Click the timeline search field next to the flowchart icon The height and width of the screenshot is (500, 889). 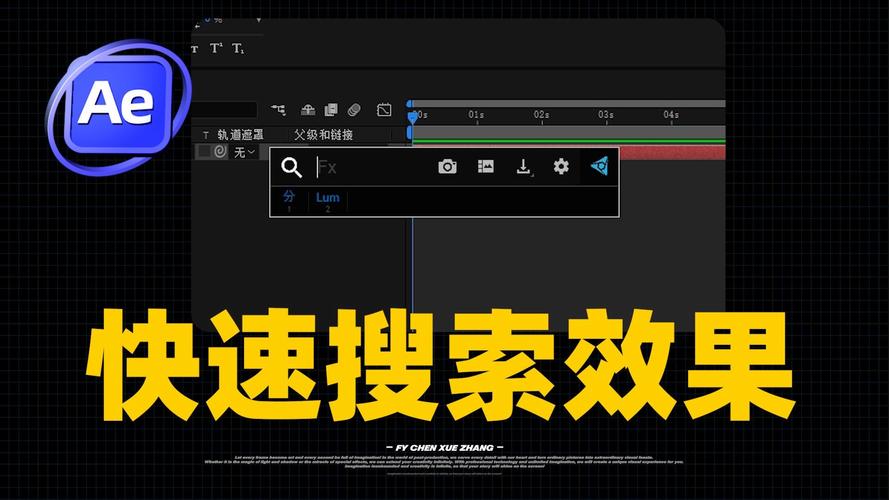[225, 109]
